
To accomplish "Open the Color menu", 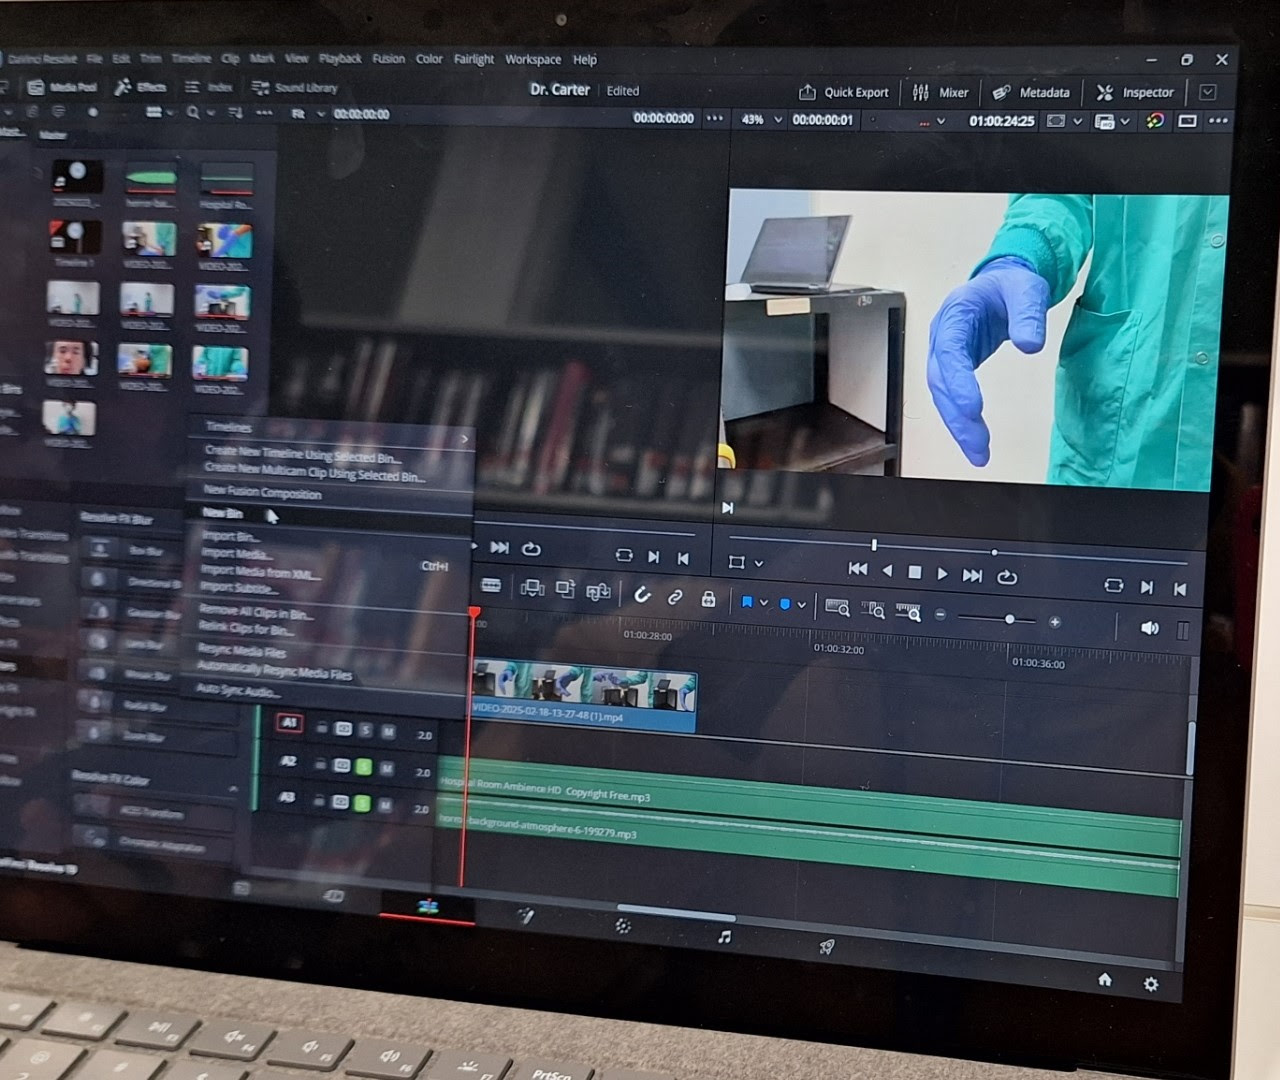I will pyautogui.click(x=429, y=59).
